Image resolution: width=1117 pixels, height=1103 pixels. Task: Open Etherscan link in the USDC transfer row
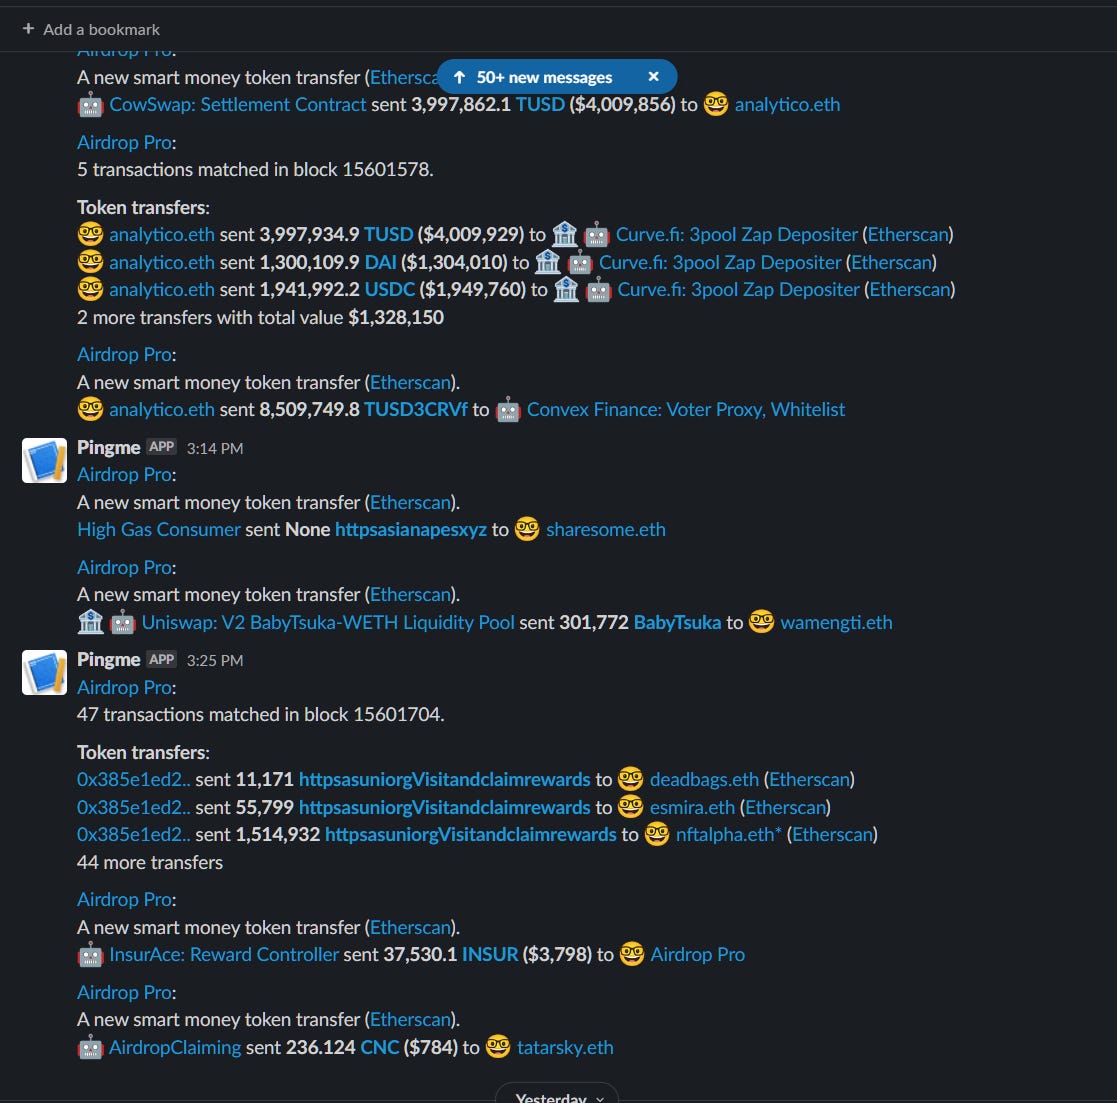(910, 289)
